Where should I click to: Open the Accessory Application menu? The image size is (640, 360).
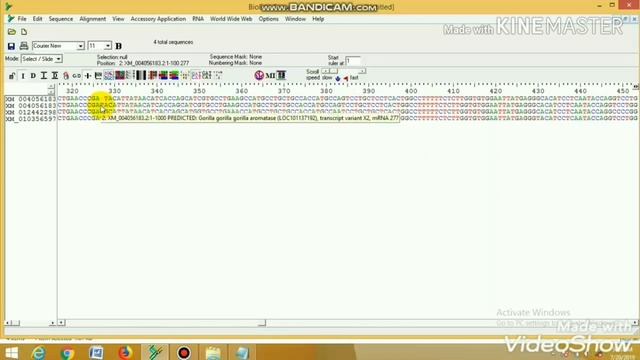point(158,19)
